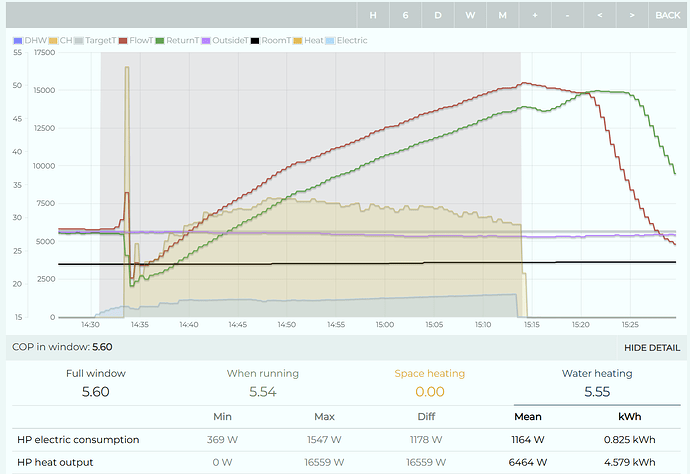Select the When running COP tab
The height and width of the screenshot is (474, 690).
263,383
